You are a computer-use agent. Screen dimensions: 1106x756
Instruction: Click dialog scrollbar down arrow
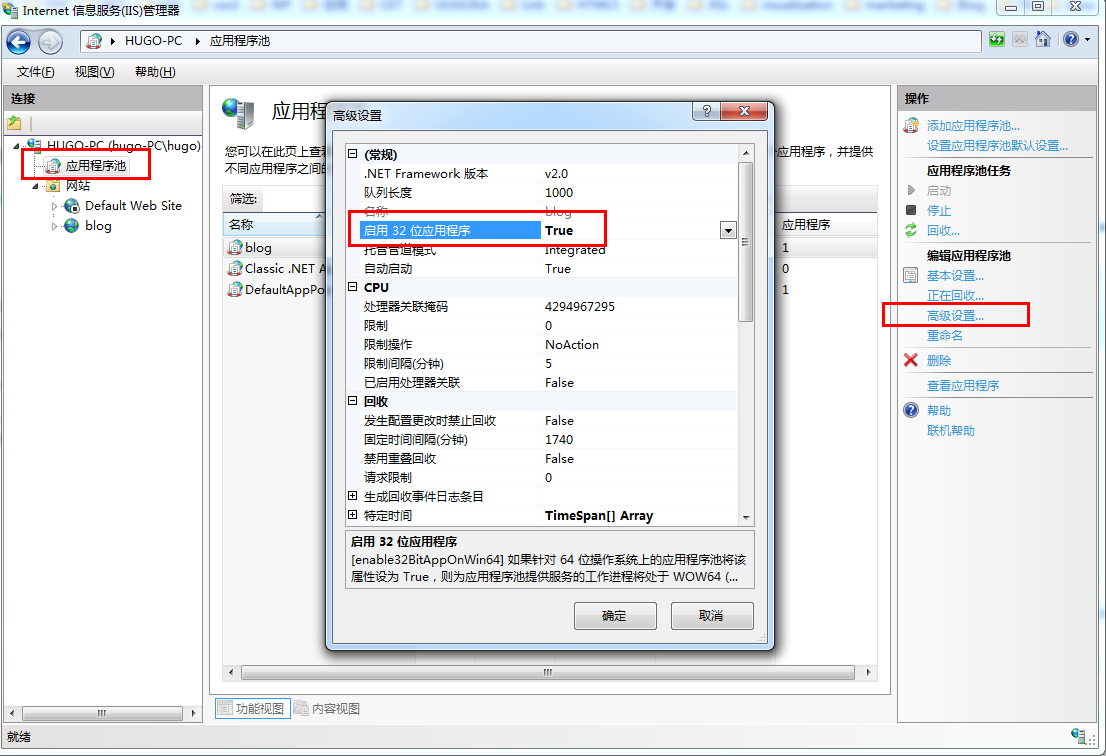pos(746,518)
